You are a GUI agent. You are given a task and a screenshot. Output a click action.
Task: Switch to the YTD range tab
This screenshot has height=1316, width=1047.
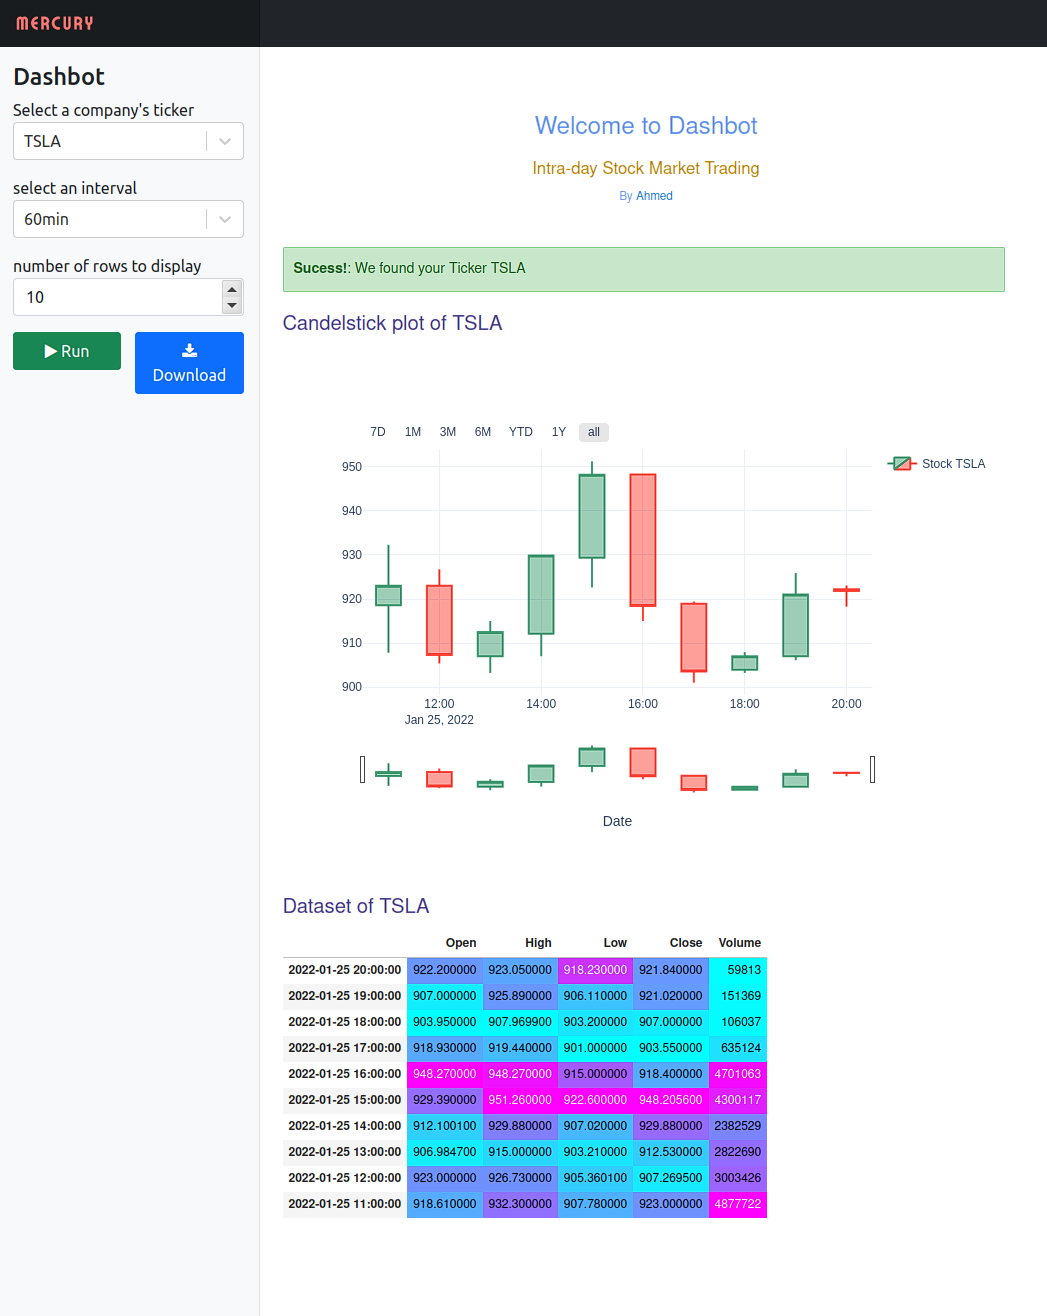click(x=520, y=432)
